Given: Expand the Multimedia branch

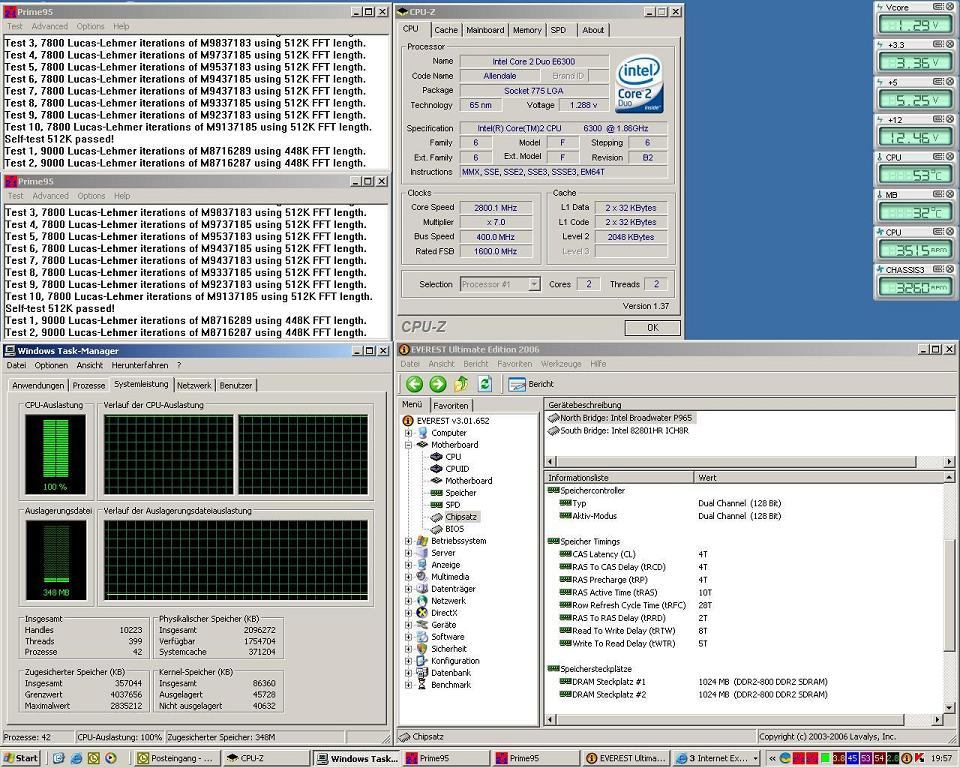Looking at the screenshot, I should [408, 577].
